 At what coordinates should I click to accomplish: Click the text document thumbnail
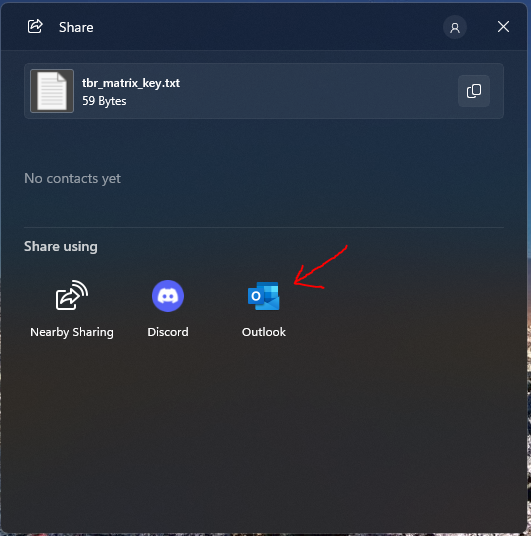[x=52, y=91]
